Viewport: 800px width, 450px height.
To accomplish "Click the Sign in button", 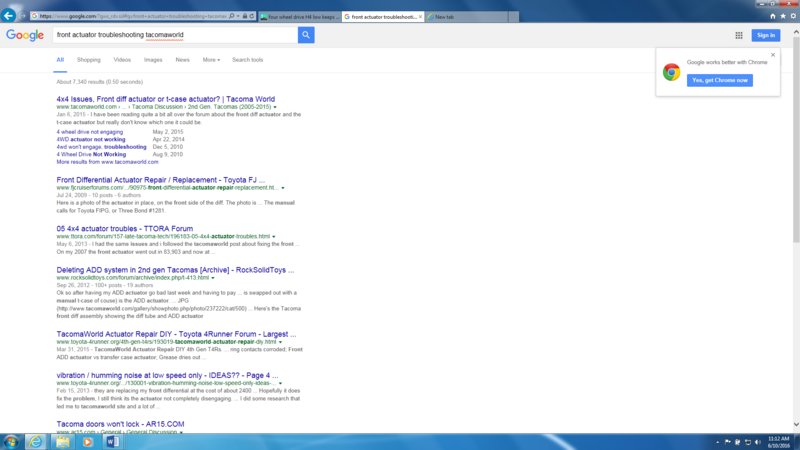I will (x=766, y=35).
